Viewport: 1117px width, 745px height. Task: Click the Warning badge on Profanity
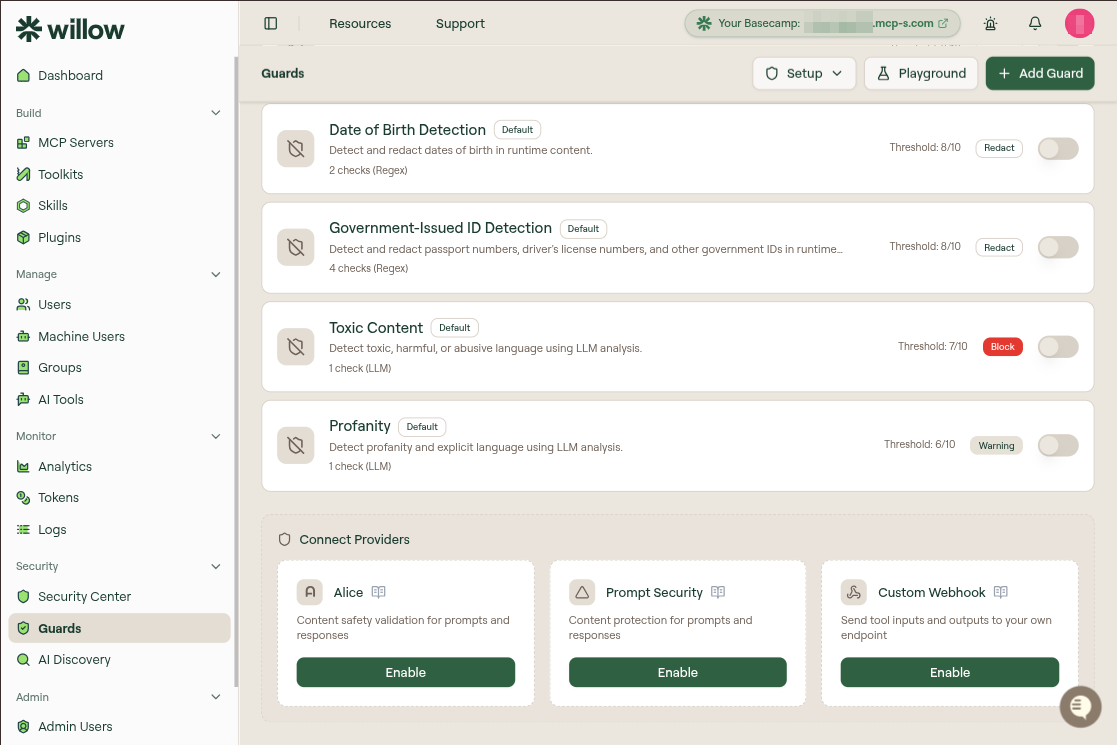click(996, 446)
